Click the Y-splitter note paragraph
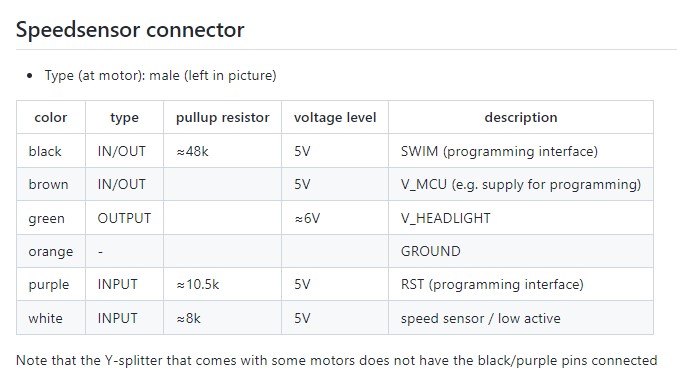Image resolution: width=677 pixels, height=388 pixels. point(336,360)
